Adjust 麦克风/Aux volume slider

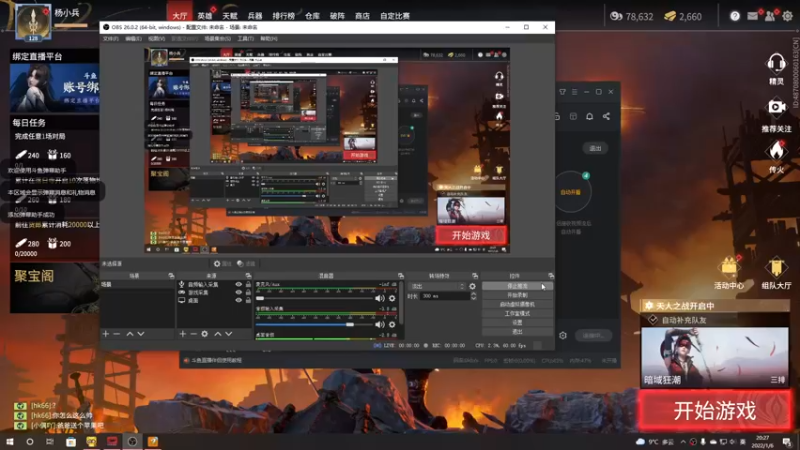(x=314, y=298)
